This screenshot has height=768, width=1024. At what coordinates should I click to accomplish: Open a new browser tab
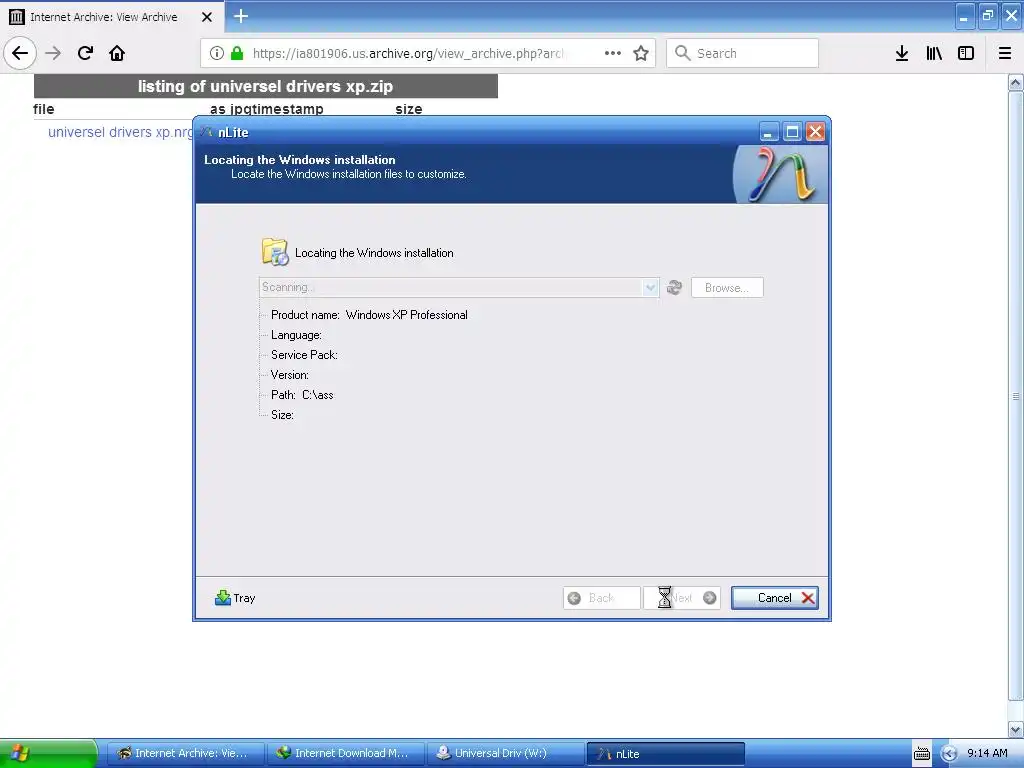coord(241,16)
